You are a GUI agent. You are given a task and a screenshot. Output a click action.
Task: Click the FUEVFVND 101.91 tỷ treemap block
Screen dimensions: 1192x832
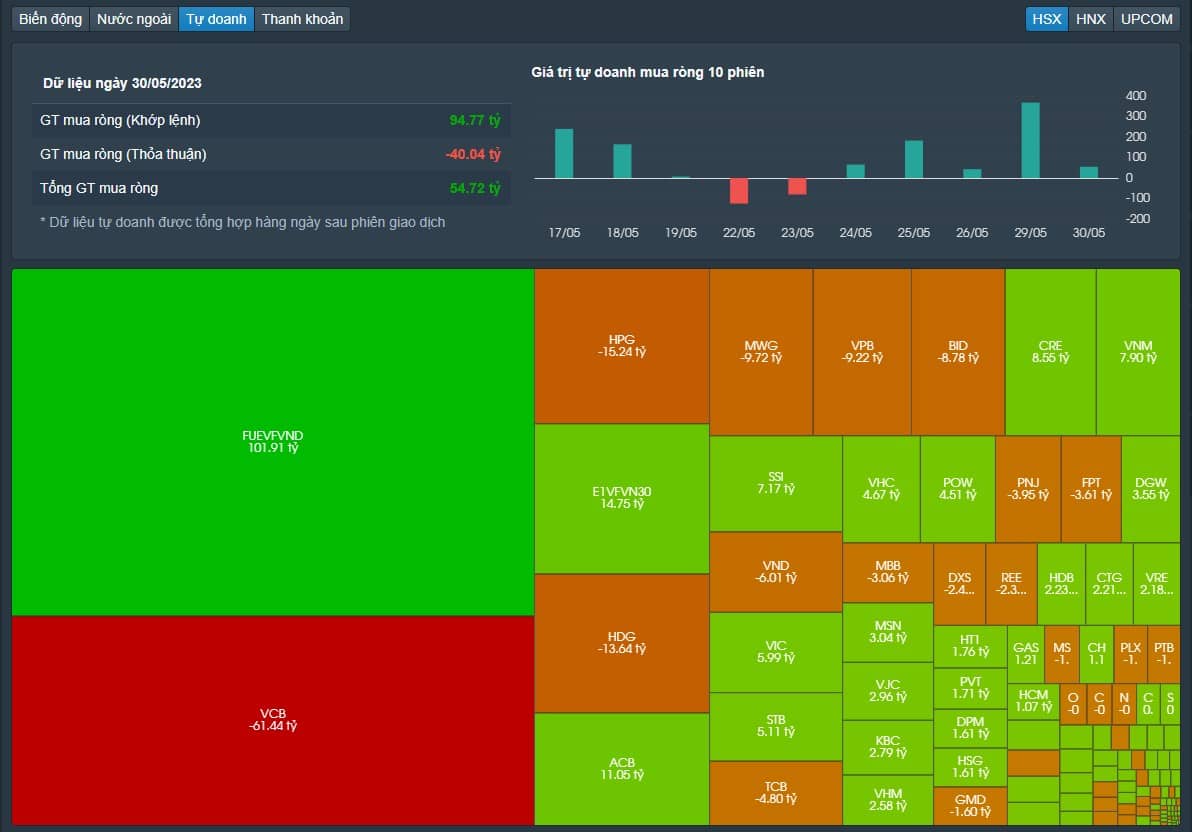(x=273, y=442)
